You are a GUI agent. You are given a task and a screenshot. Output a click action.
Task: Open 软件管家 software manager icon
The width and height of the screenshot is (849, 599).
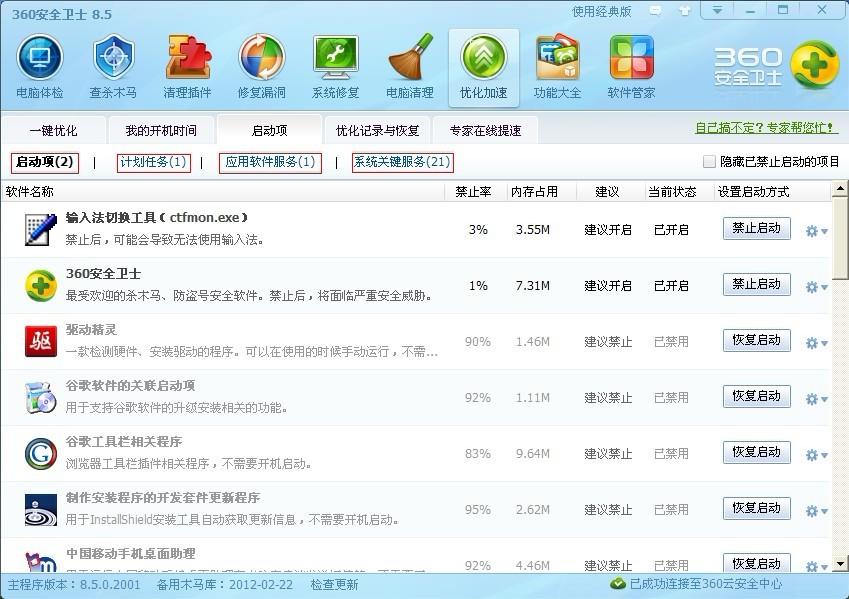click(x=631, y=58)
